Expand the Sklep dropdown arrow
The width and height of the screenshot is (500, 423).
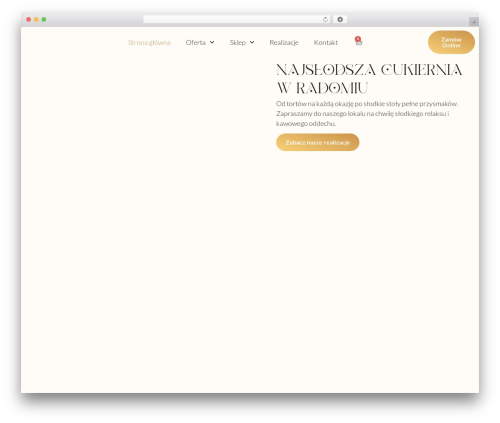pos(252,42)
